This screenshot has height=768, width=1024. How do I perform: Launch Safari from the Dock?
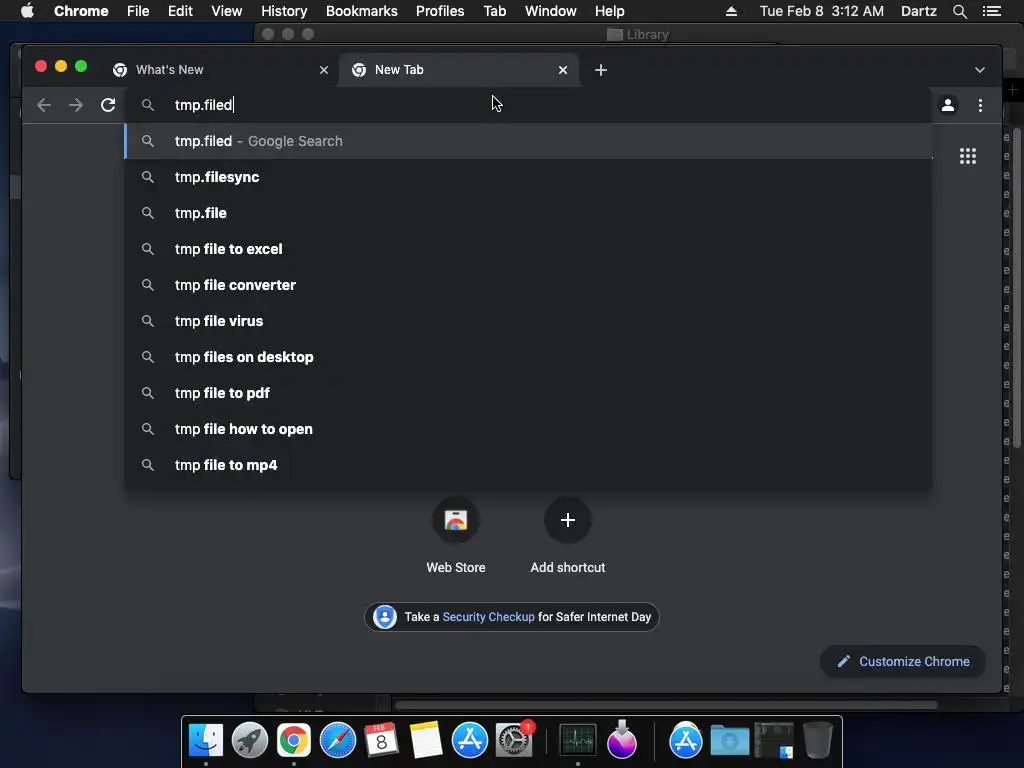tap(338, 741)
